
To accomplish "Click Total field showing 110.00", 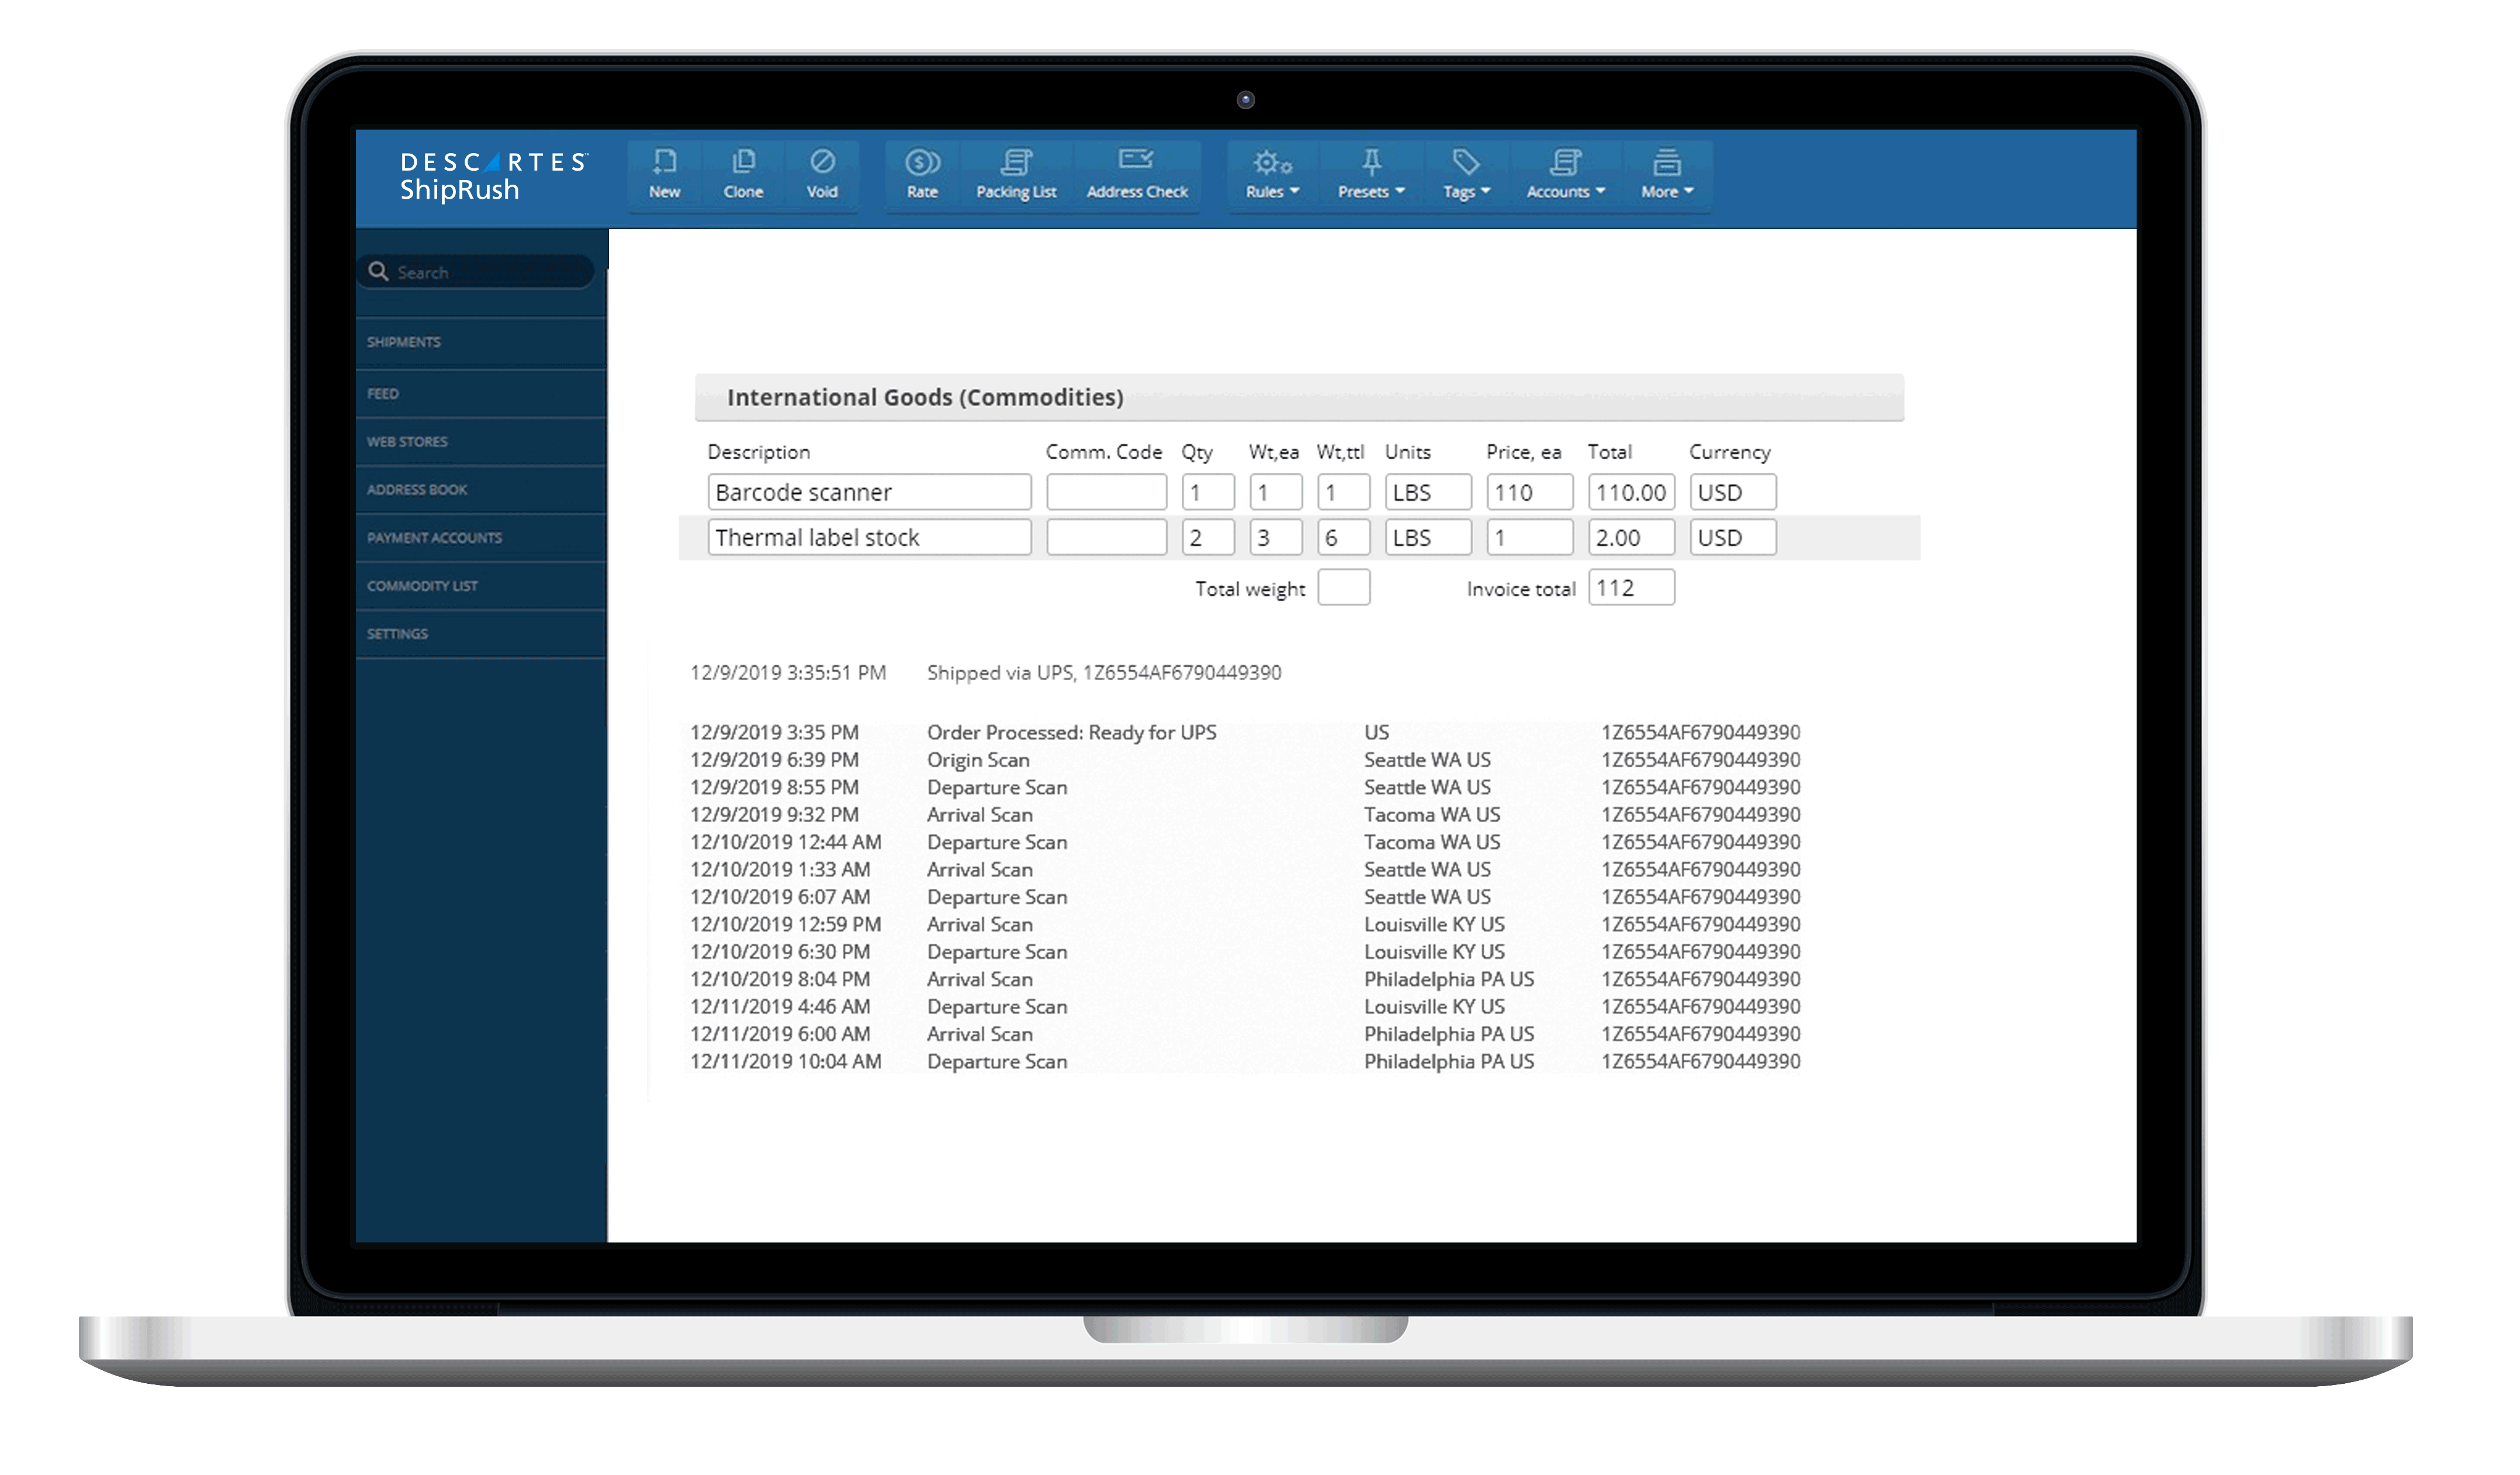I will click(x=1632, y=492).
